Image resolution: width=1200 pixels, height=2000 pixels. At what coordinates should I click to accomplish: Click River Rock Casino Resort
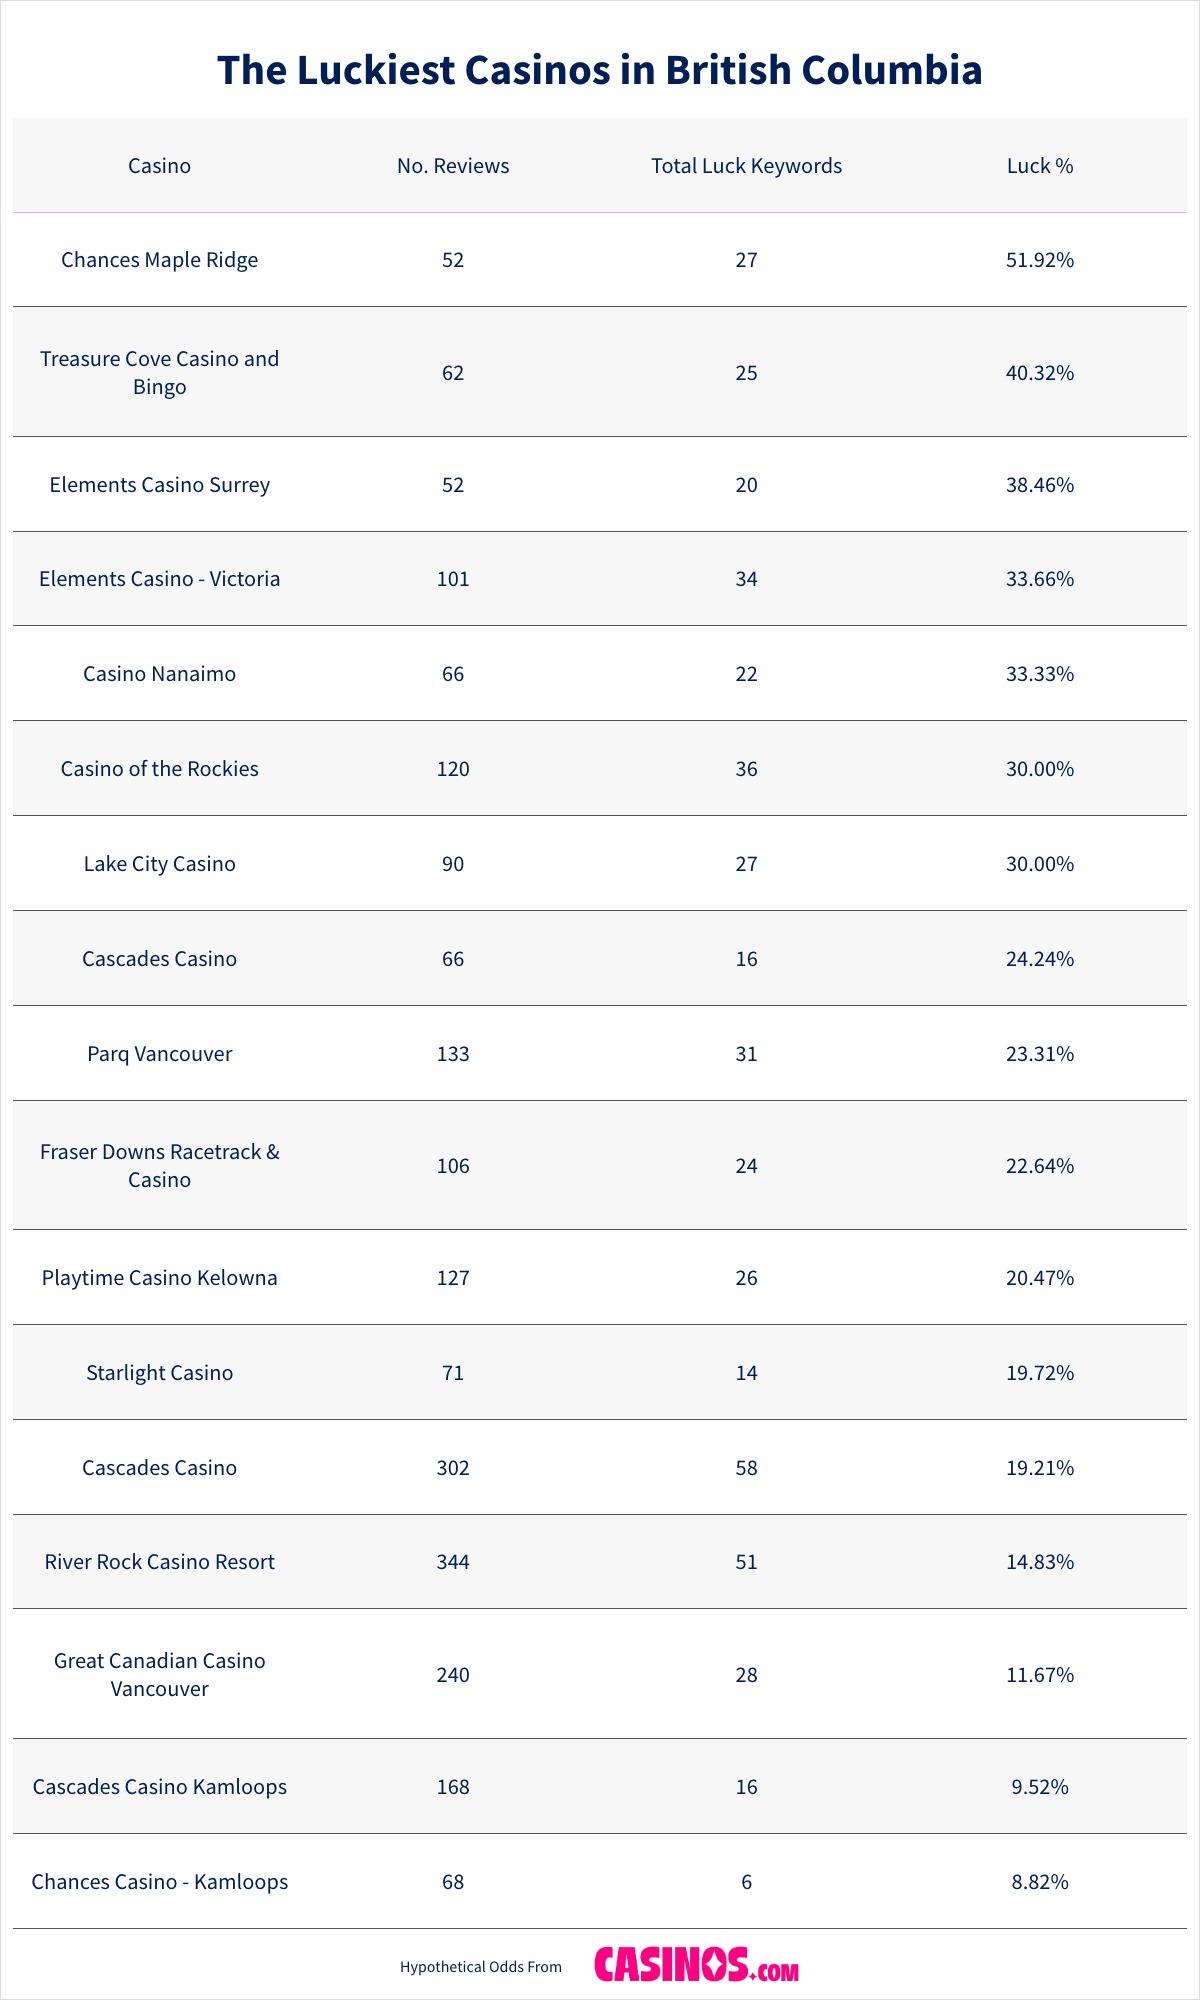tap(159, 1562)
